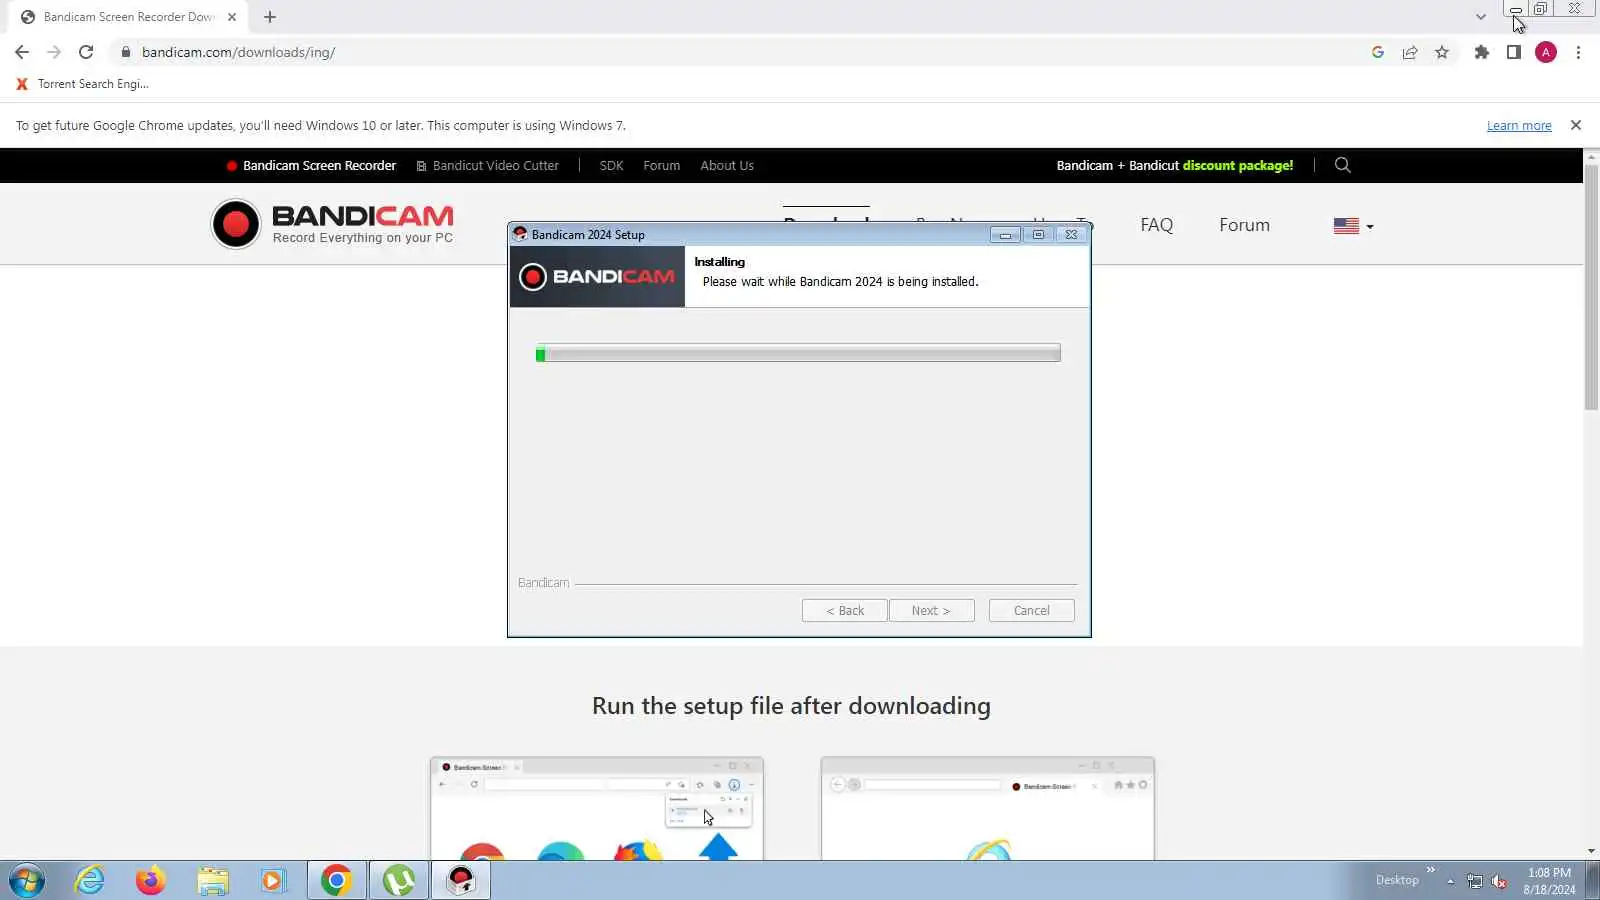Open Forum in main navigation
This screenshot has width=1600, height=900.
click(1244, 225)
